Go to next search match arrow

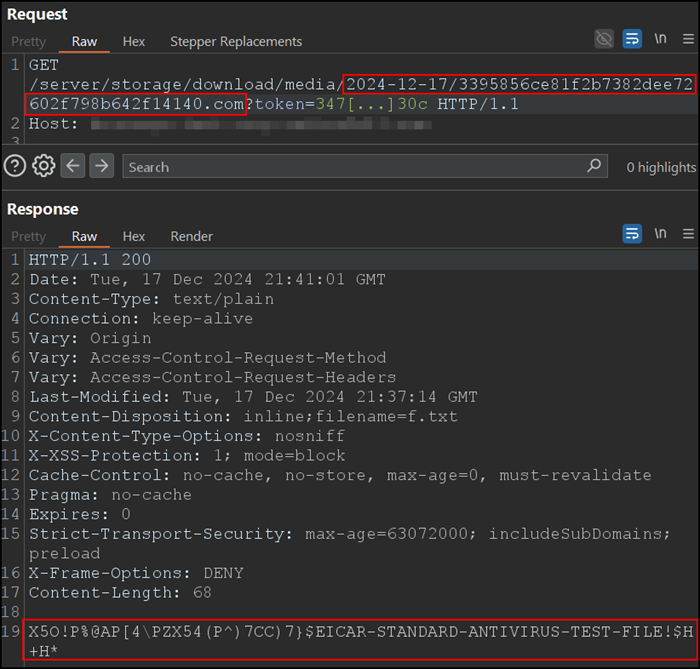(101, 166)
